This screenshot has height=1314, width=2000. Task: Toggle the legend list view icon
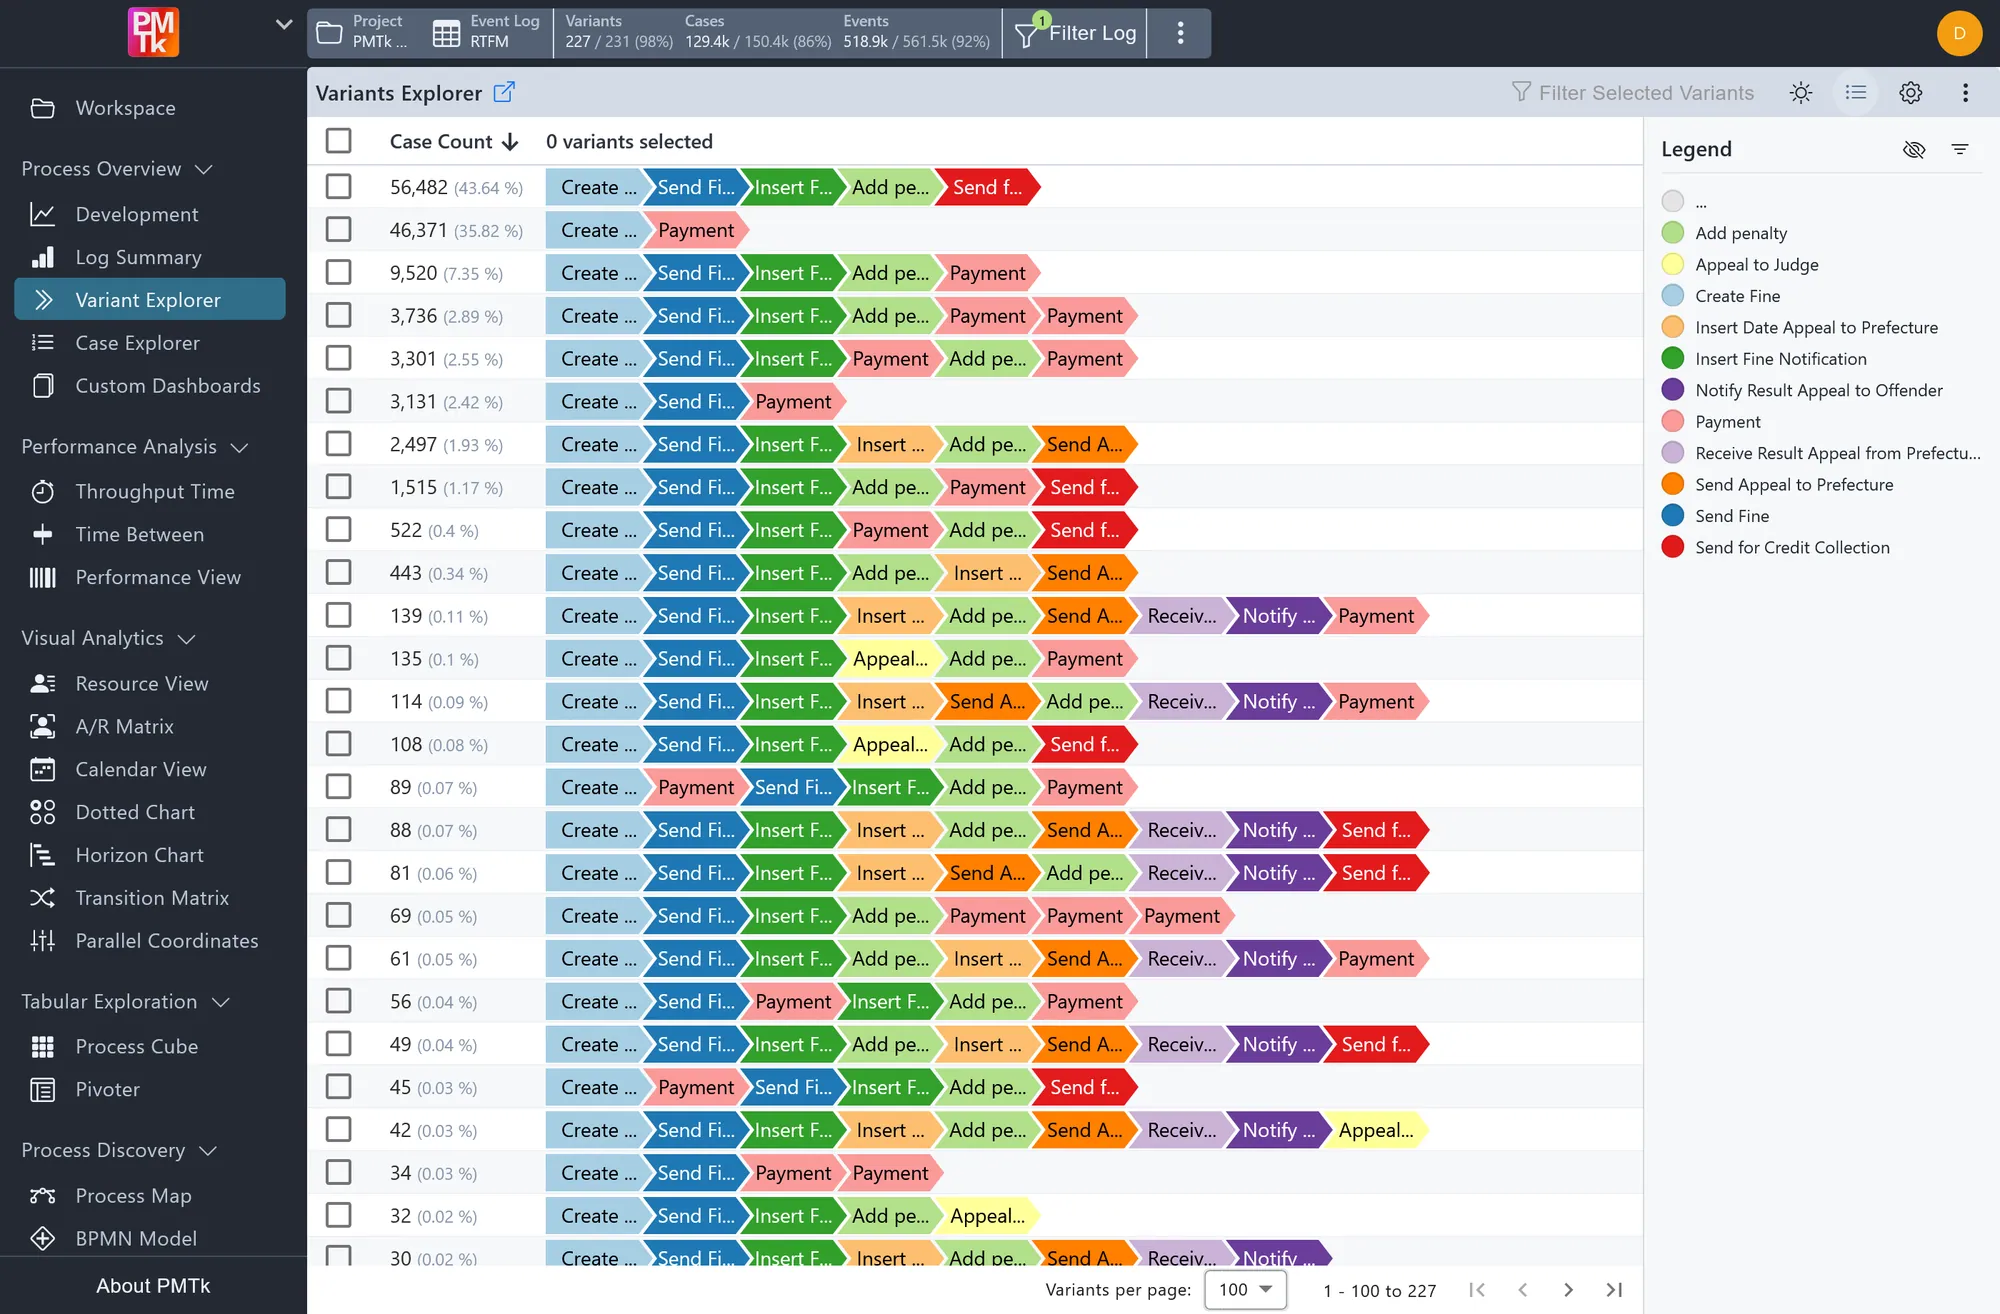pyautogui.click(x=1856, y=93)
